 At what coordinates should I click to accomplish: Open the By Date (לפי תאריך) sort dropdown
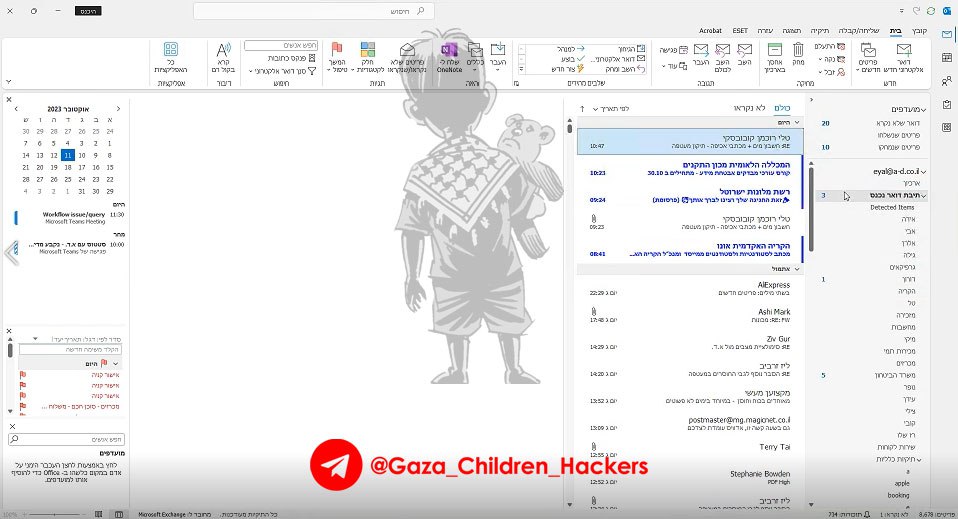(612, 108)
